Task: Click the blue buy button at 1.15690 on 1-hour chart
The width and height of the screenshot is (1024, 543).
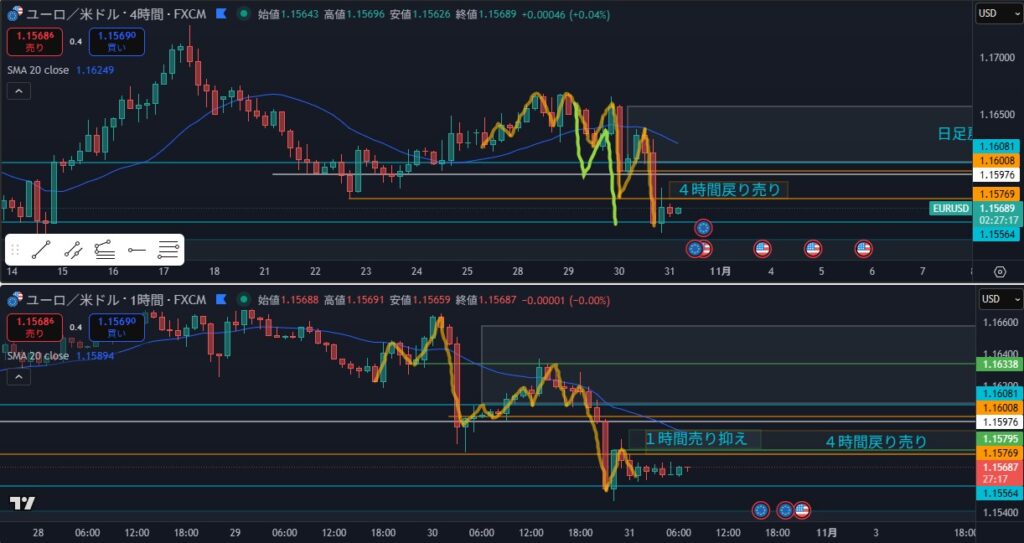Action: click(116, 327)
